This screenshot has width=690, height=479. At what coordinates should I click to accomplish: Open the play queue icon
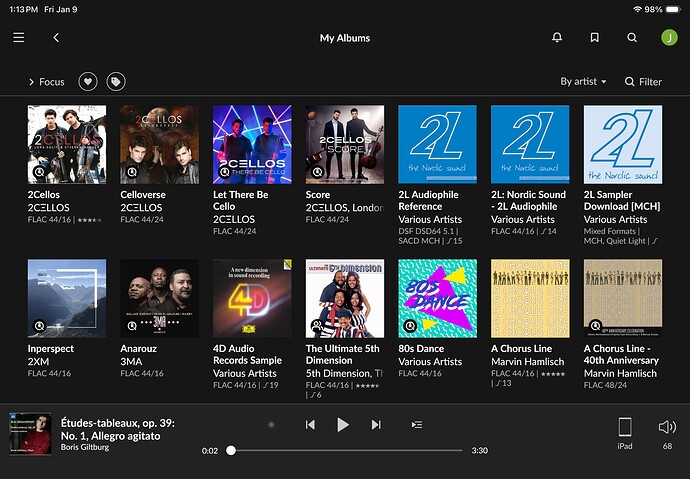[417, 425]
